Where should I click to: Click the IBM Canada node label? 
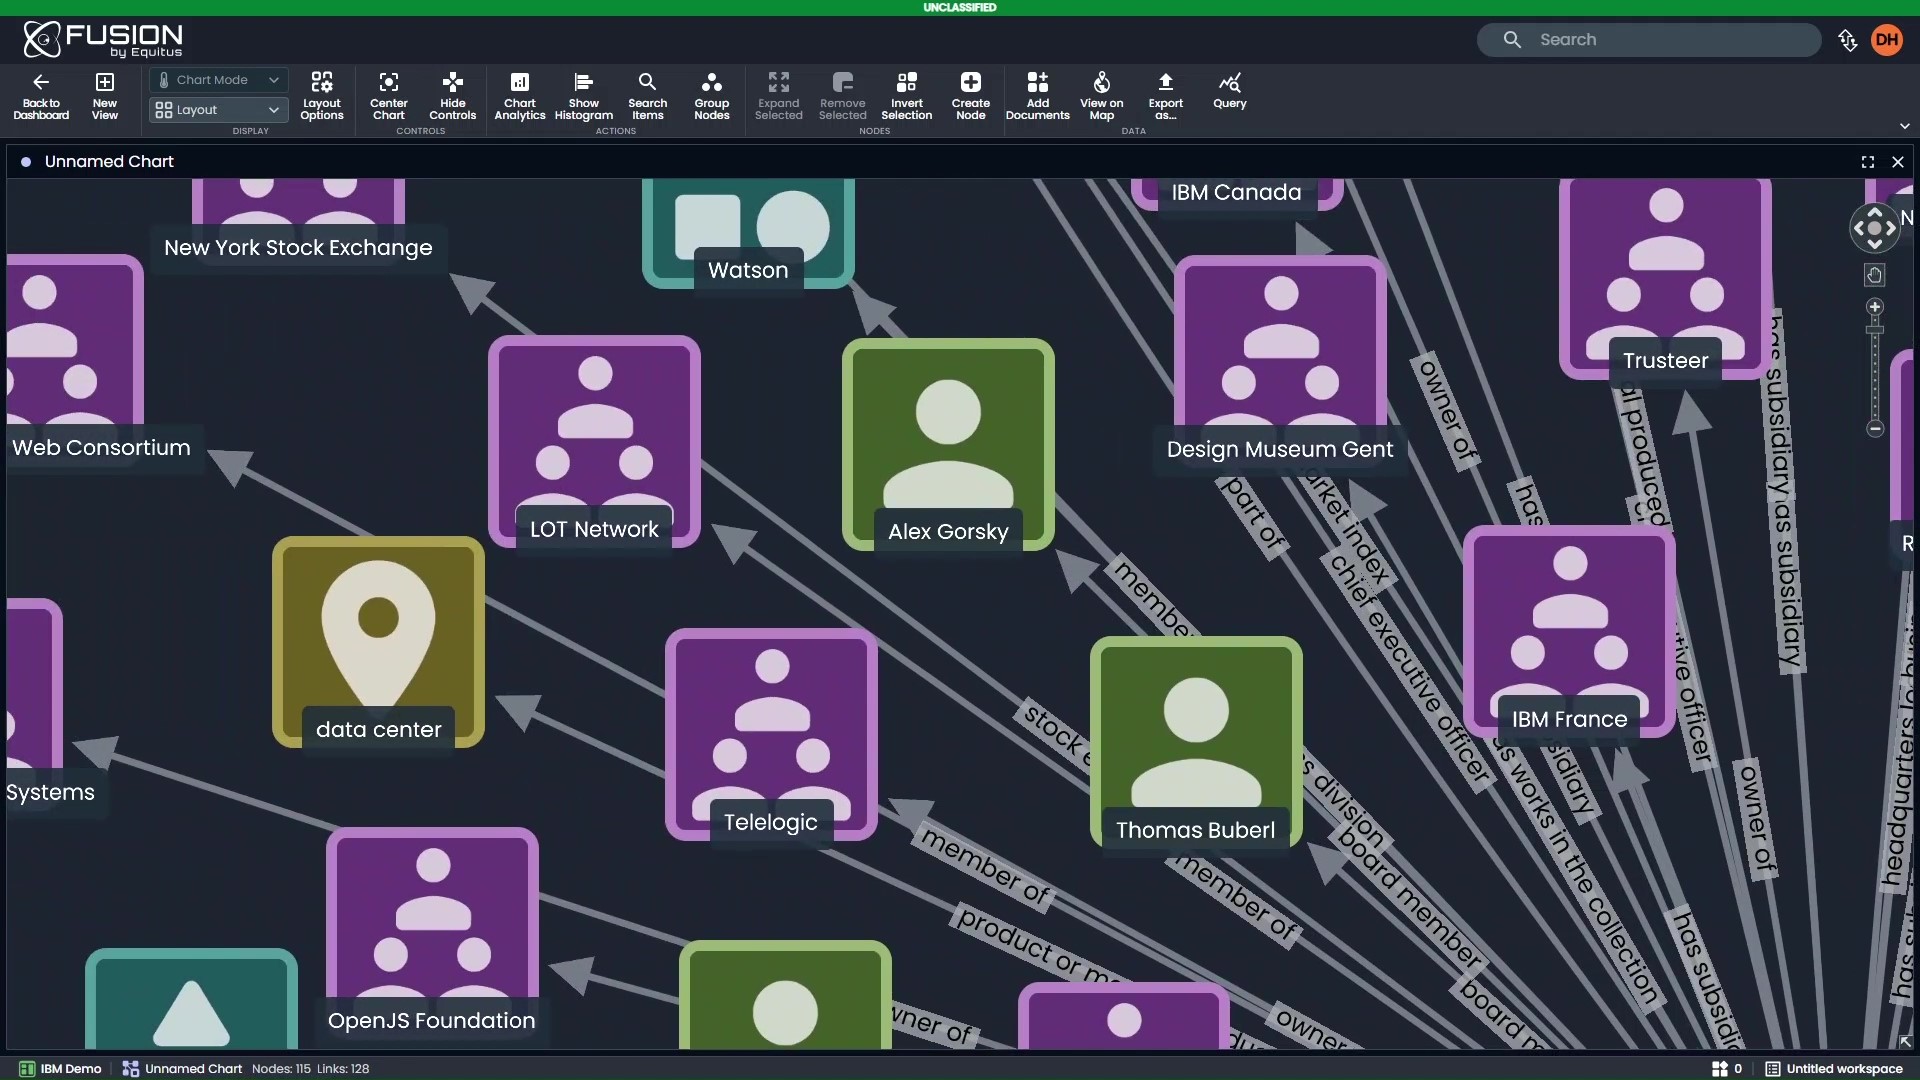(1236, 193)
